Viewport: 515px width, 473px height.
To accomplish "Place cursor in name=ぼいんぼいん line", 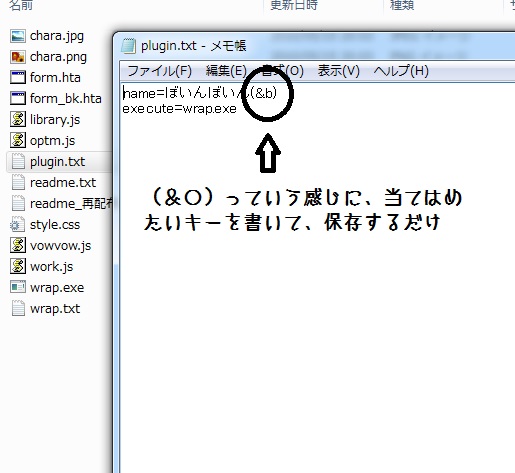I will click(x=200, y=93).
